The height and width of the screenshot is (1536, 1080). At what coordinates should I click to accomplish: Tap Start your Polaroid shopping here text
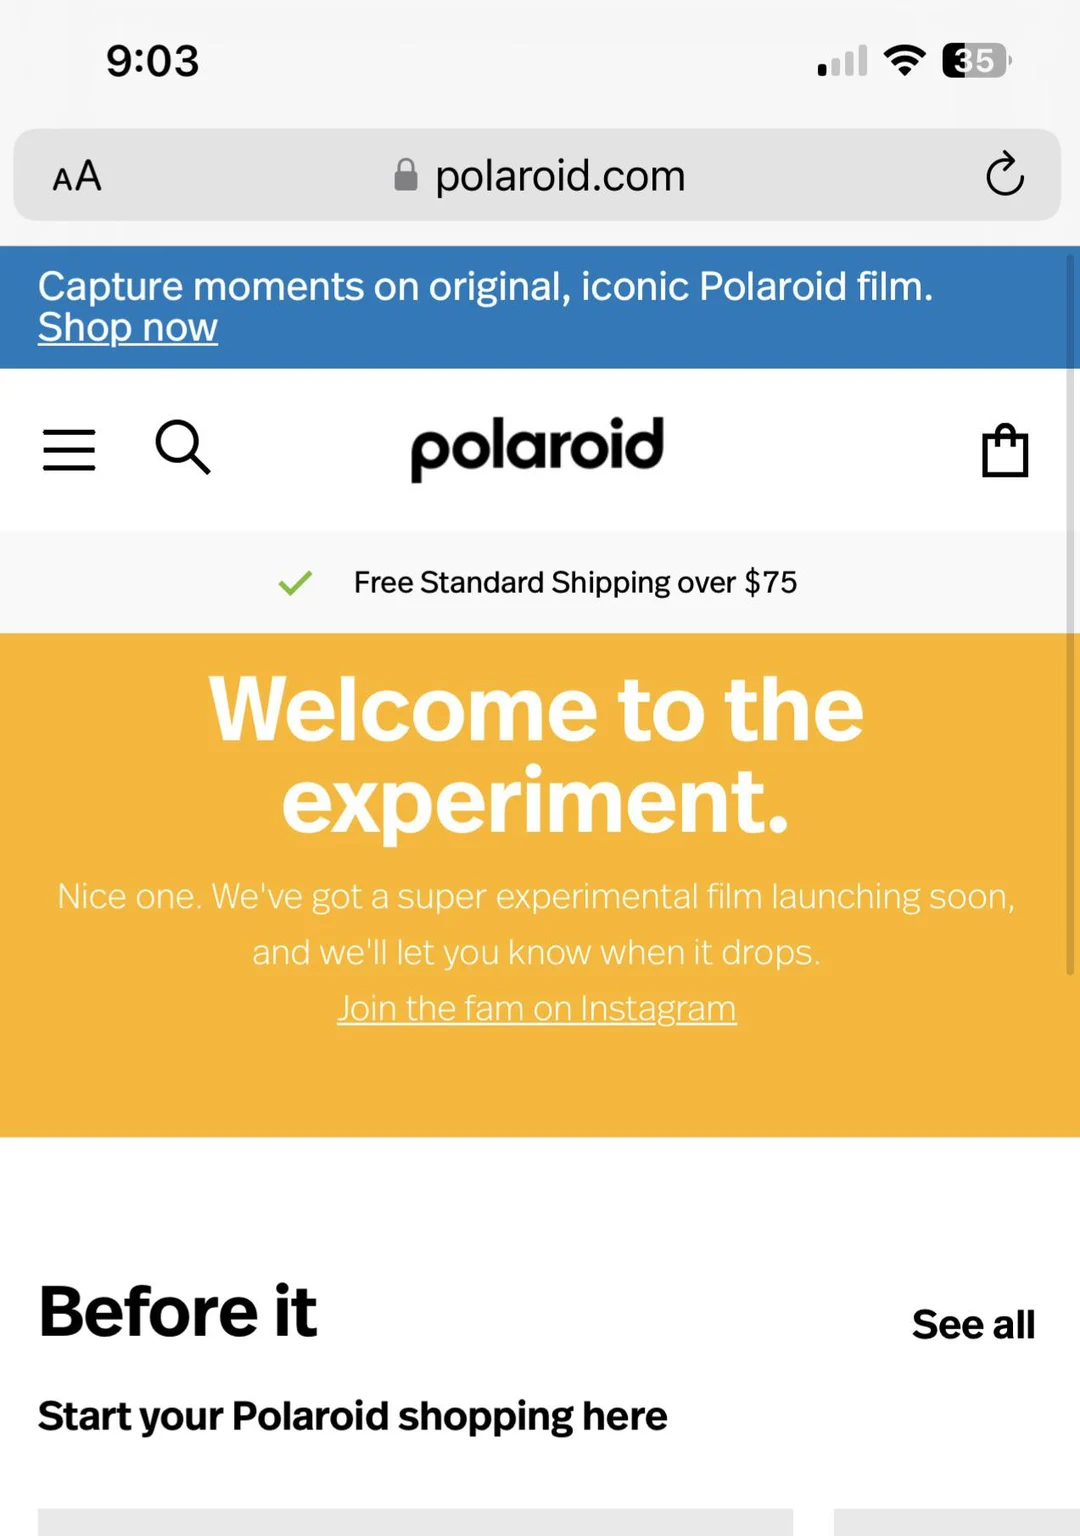point(352,1415)
